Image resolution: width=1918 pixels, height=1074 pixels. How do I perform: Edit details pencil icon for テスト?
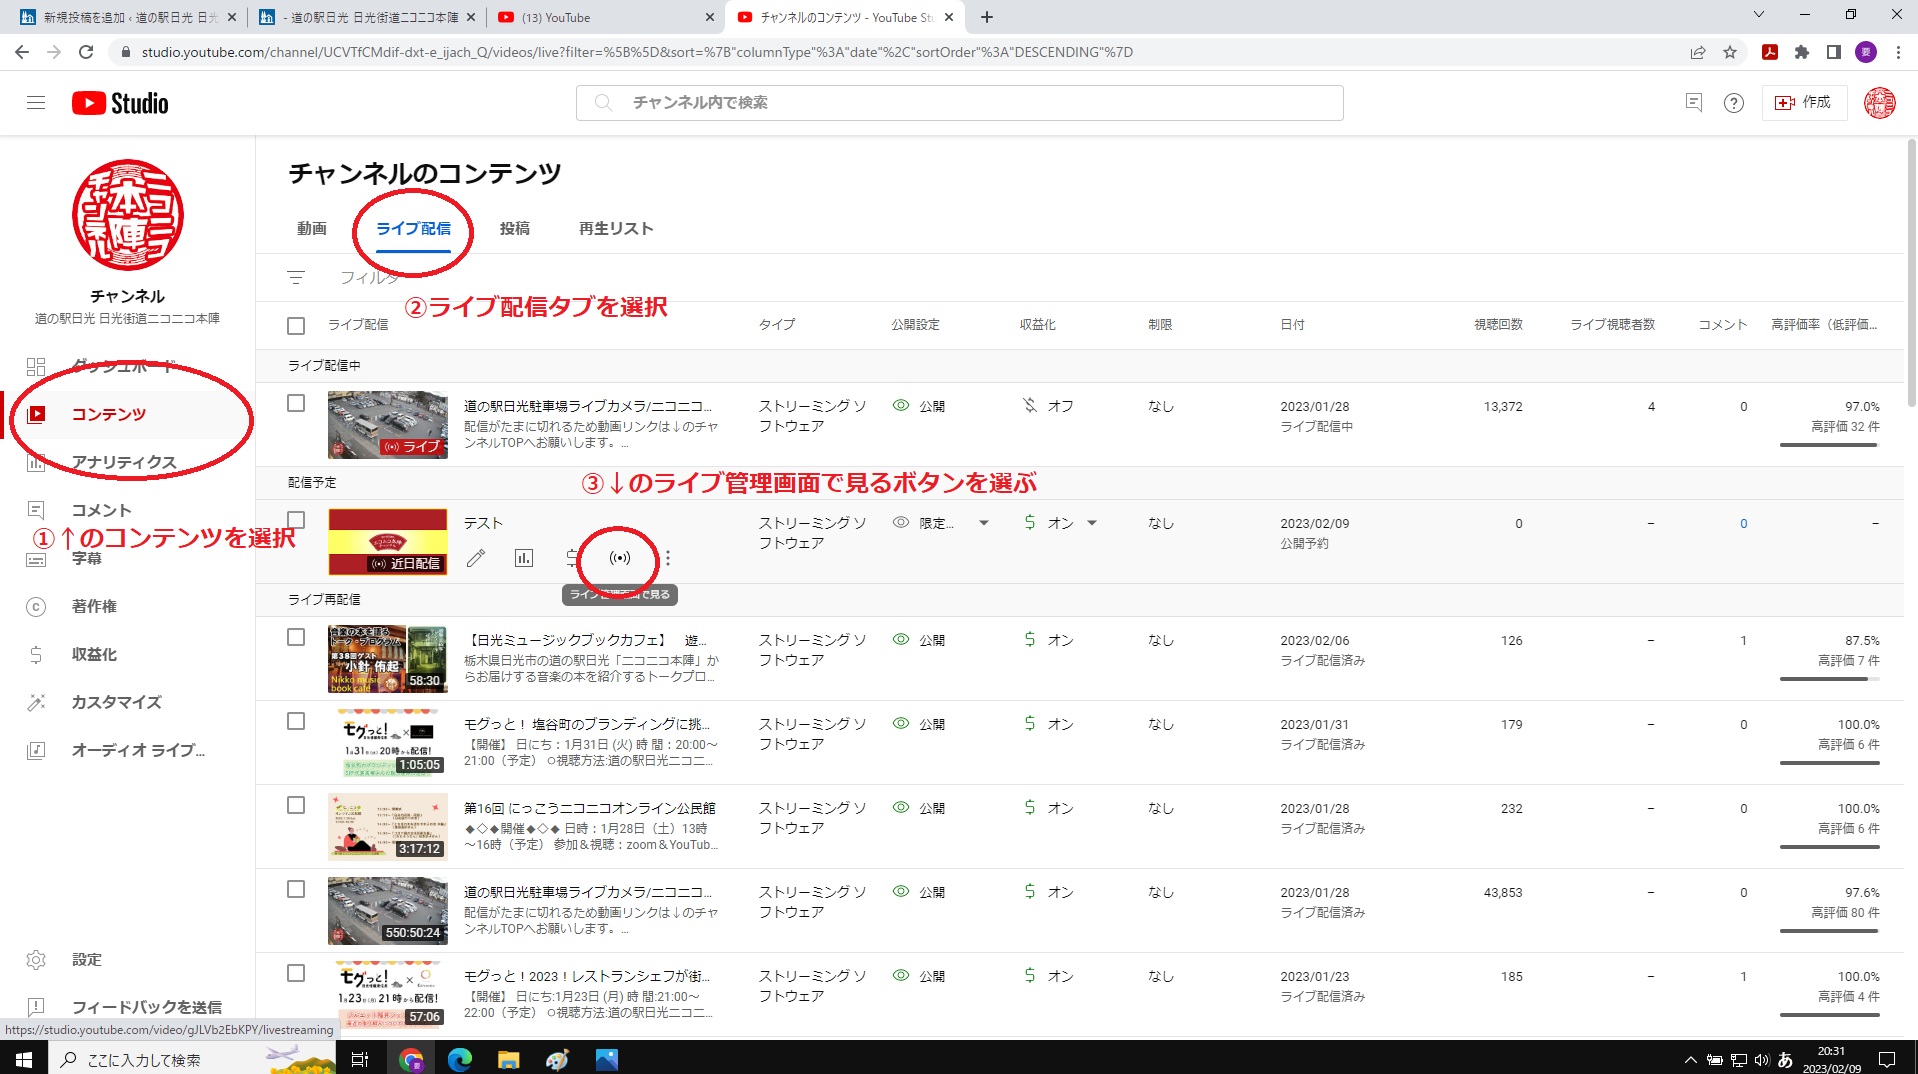[x=476, y=558]
